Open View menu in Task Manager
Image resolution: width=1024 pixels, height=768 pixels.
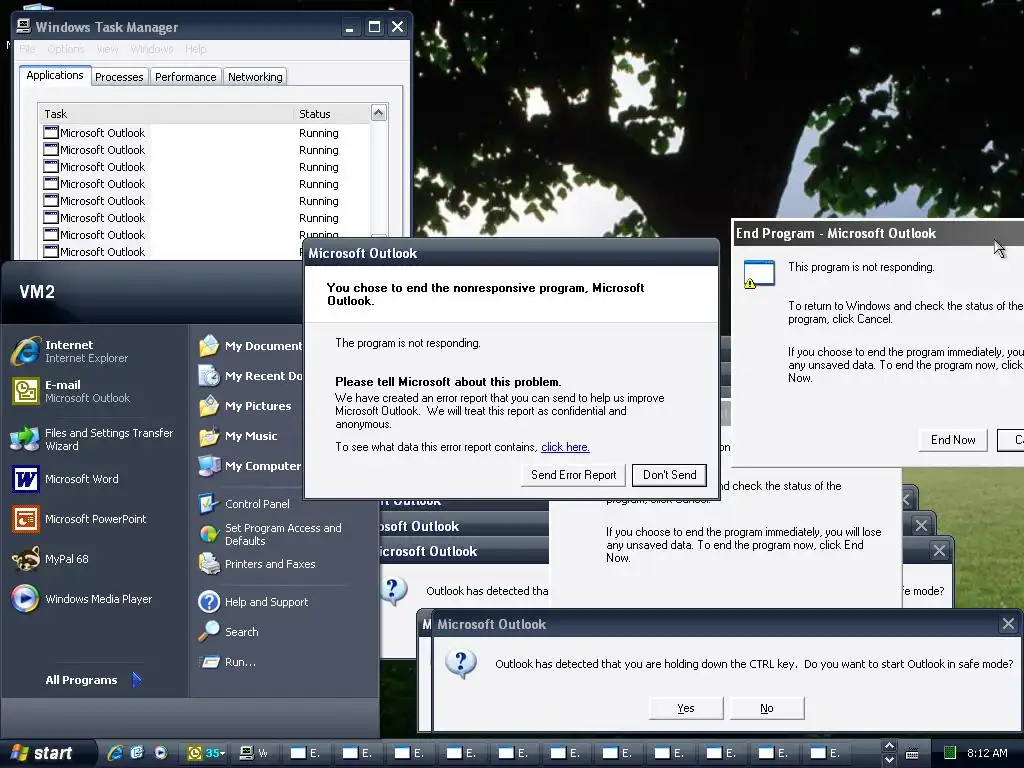tap(108, 49)
